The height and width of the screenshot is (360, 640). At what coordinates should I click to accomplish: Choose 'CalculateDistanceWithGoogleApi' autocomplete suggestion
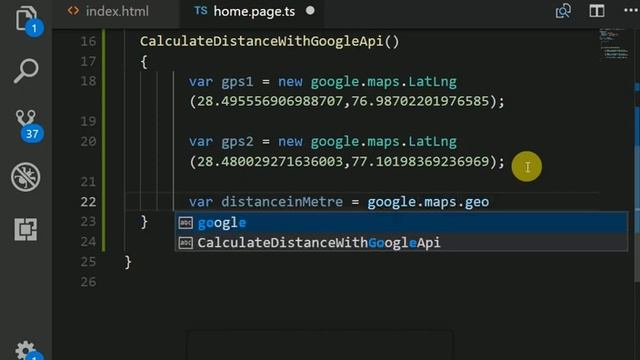pos(401,242)
